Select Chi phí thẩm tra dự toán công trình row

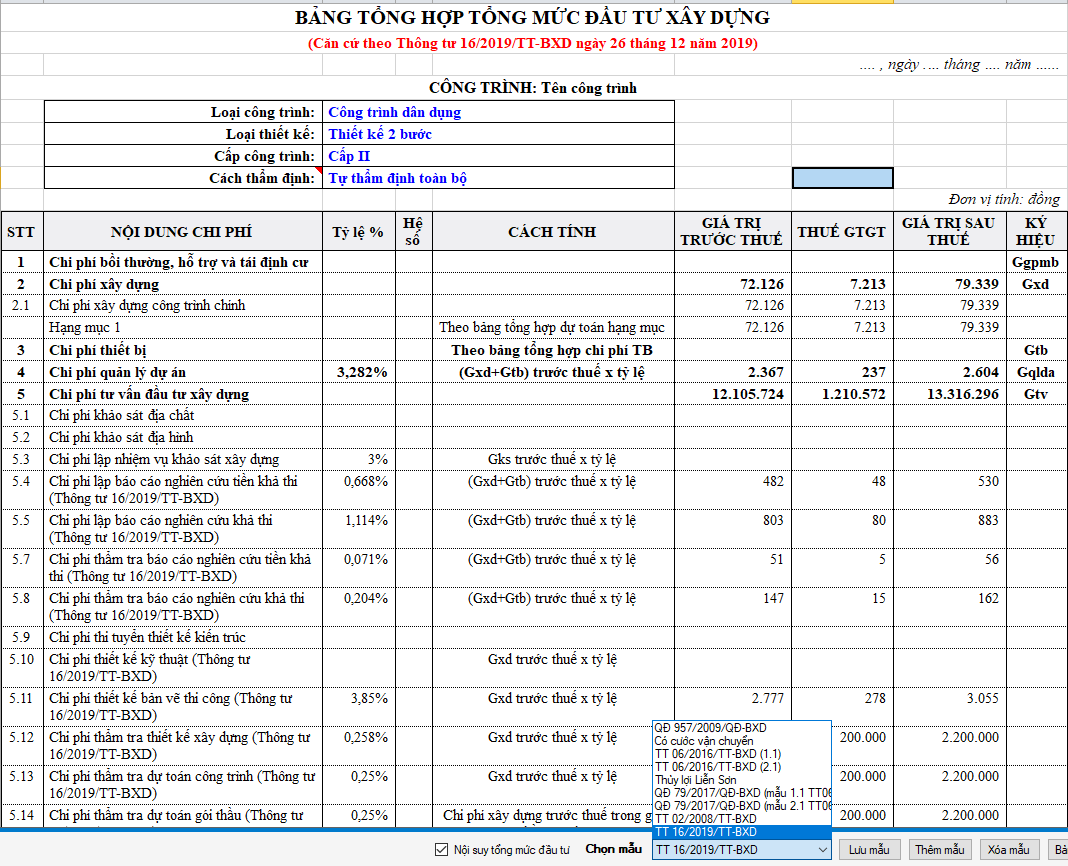(x=183, y=785)
